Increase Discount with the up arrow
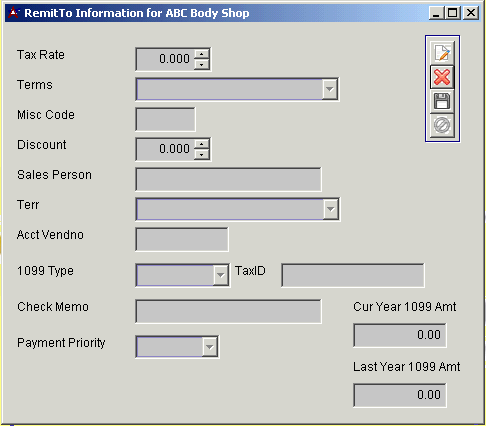 (x=202, y=144)
